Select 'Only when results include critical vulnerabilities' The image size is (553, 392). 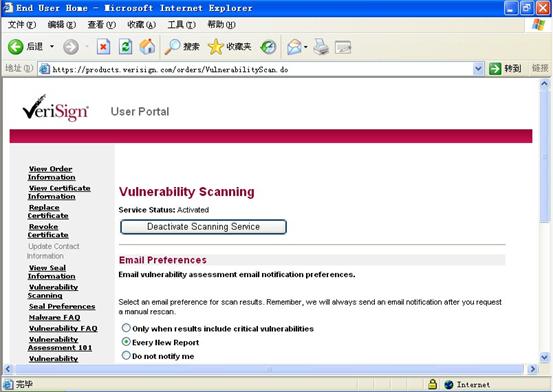pyautogui.click(x=126, y=328)
